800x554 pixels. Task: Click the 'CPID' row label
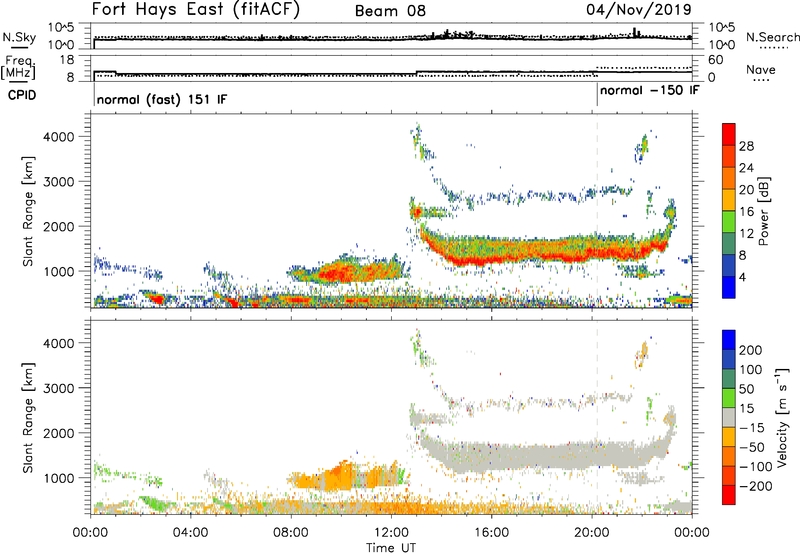(x=22, y=95)
